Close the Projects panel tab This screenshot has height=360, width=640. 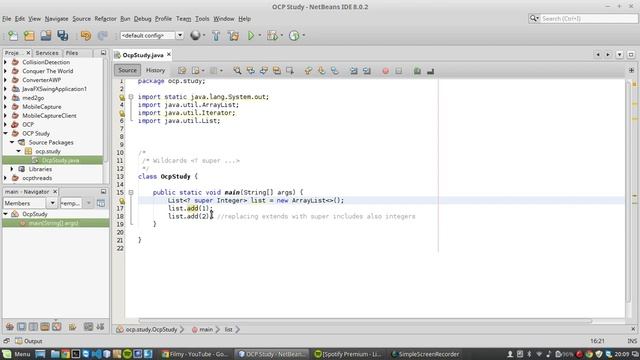point(28,53)
